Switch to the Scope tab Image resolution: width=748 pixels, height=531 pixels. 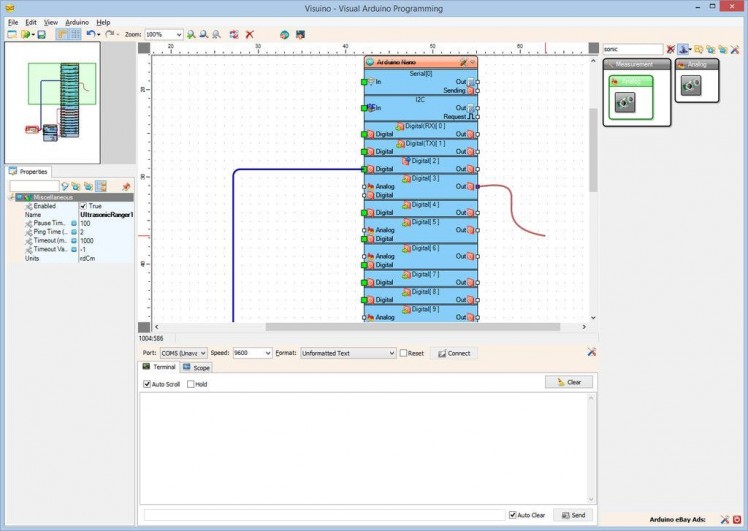[197, 368]
